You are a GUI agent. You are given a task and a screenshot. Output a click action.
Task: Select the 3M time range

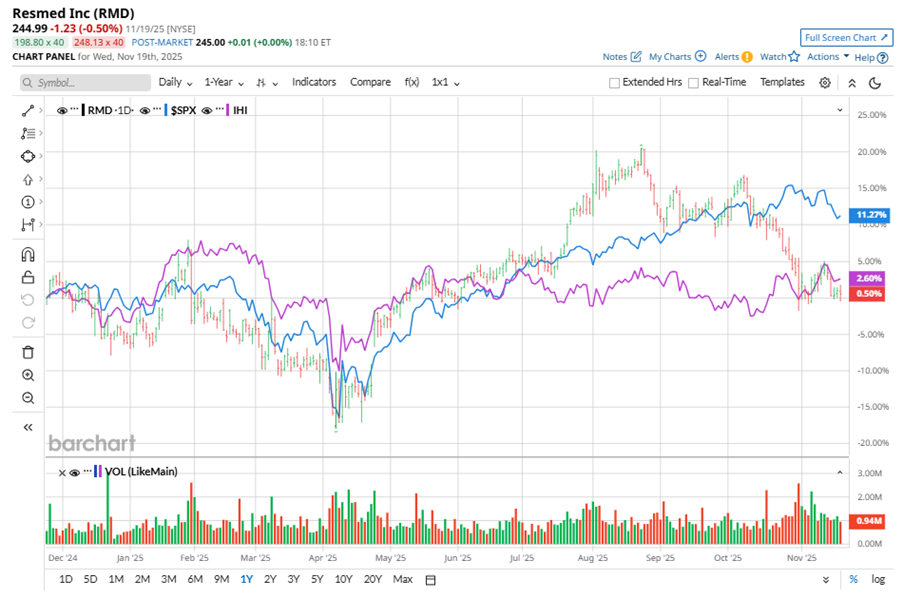point(168,579)
